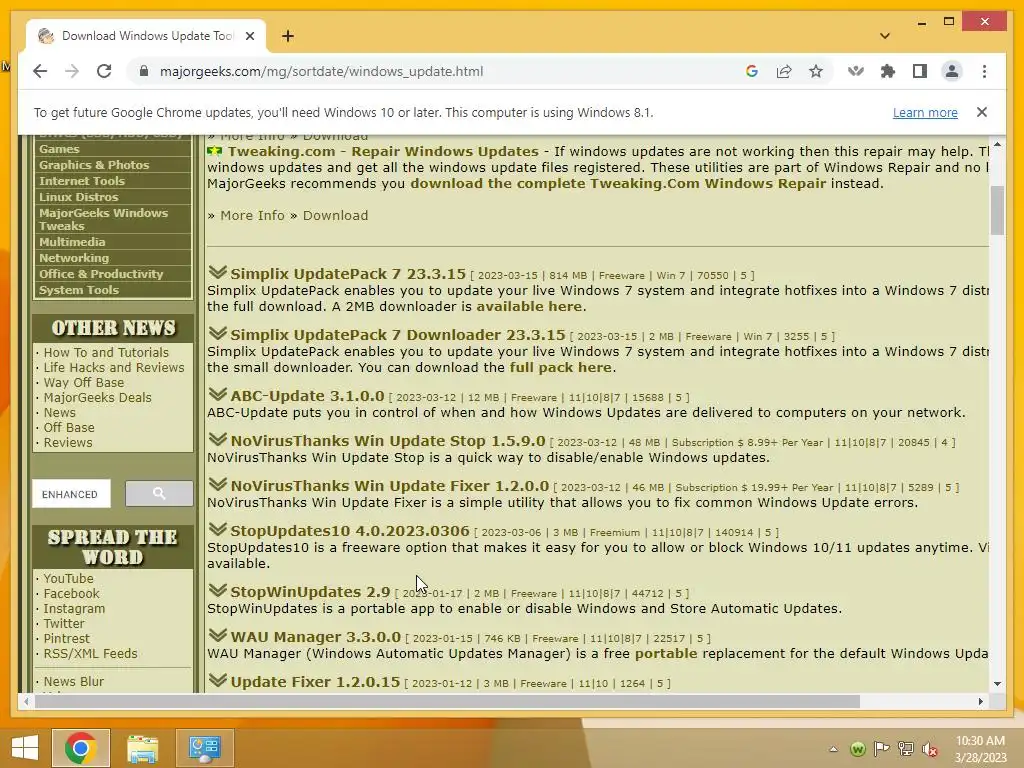The height and width of the screenshot is (768, 1024).
Task: Click the arrow icon beside StopUpdates10
Action: (217, 528)
